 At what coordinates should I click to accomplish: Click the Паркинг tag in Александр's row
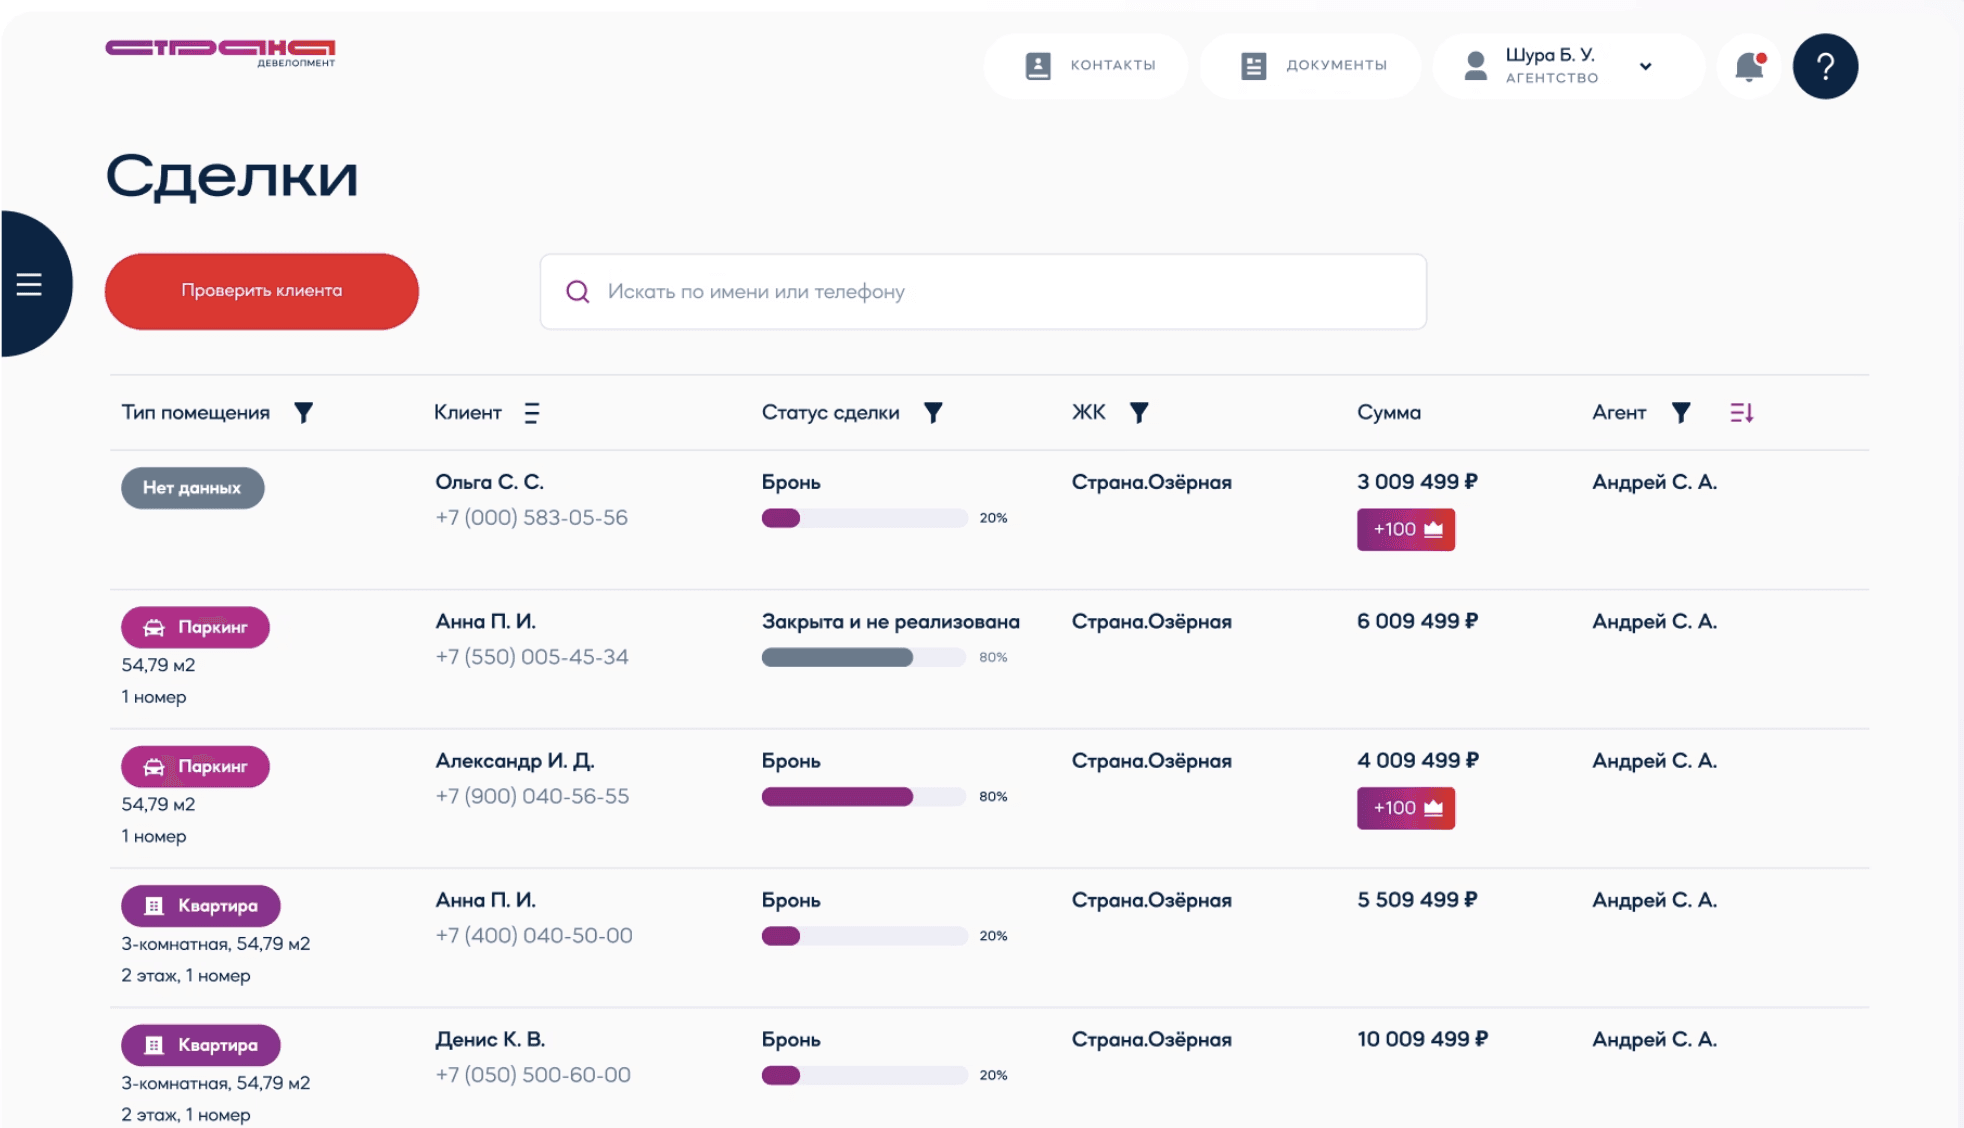pos(195,767)
